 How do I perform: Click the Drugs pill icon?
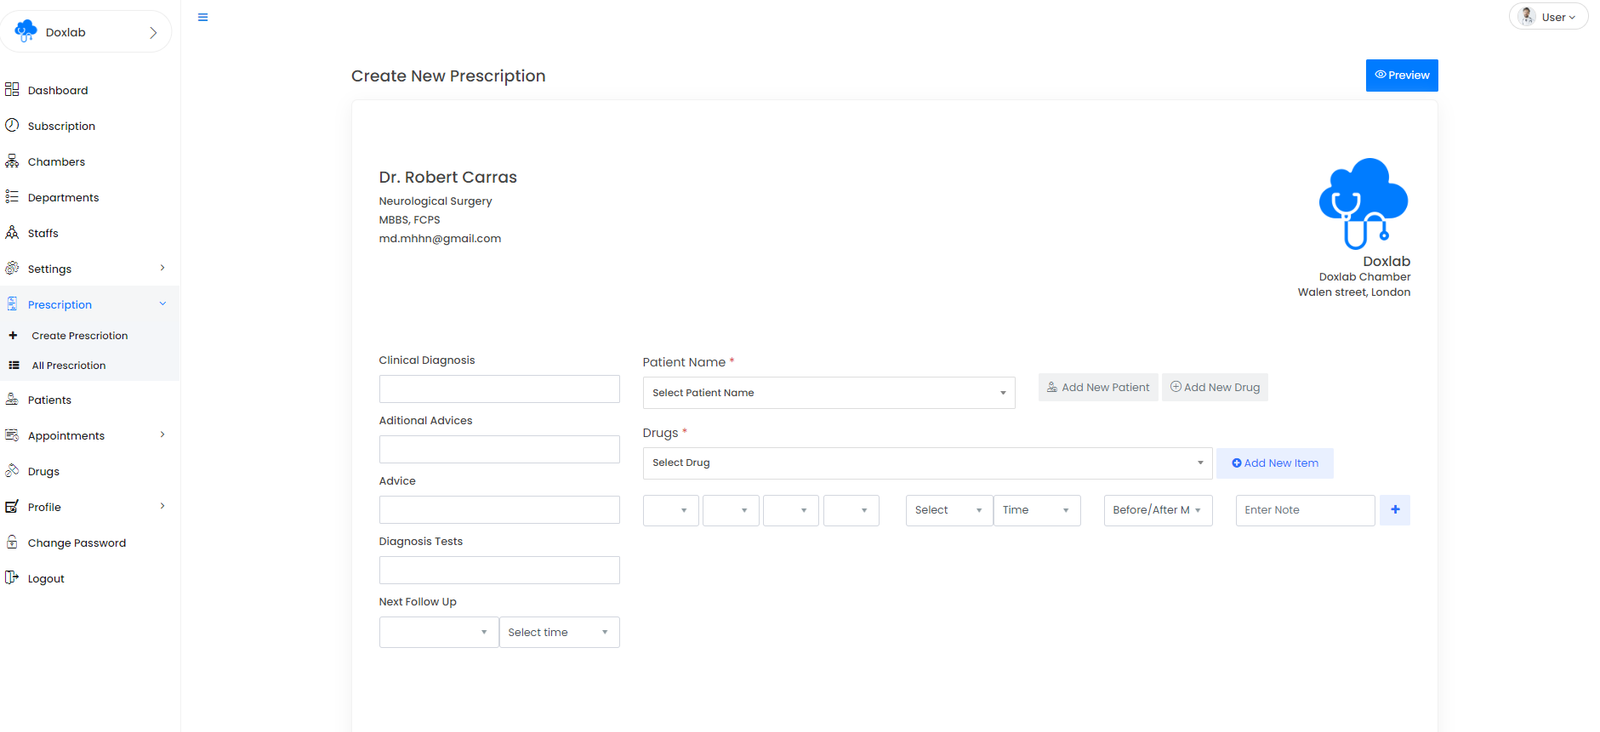pyautogui.click(x=12, y=471)
